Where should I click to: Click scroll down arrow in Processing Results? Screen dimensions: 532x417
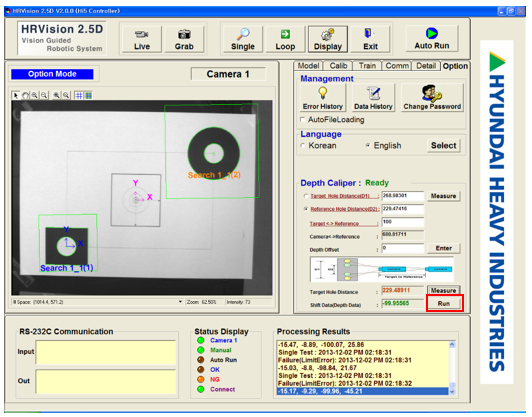point(452,391)
